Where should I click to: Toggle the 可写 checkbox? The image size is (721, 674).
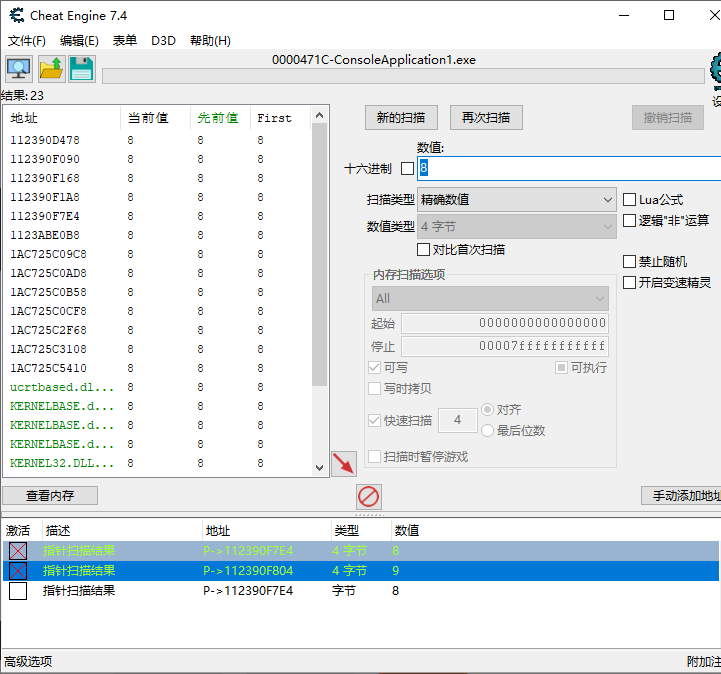374,367
